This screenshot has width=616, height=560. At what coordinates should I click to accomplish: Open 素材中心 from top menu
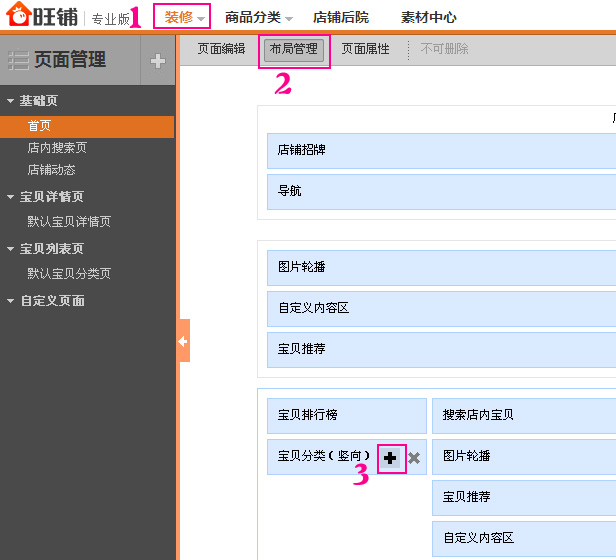click(x=429, y=17)
